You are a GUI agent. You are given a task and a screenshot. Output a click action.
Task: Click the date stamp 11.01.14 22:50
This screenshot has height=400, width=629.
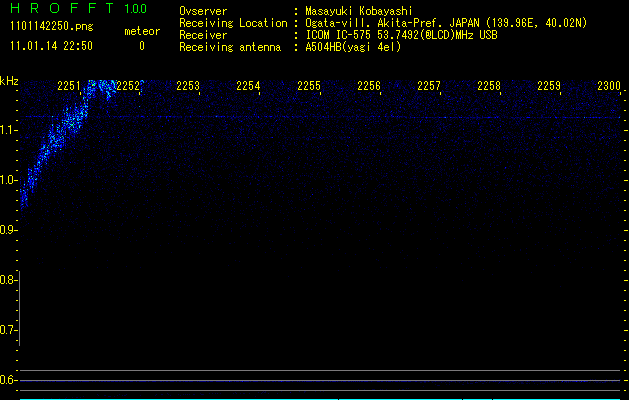click(x=51, y=46)
